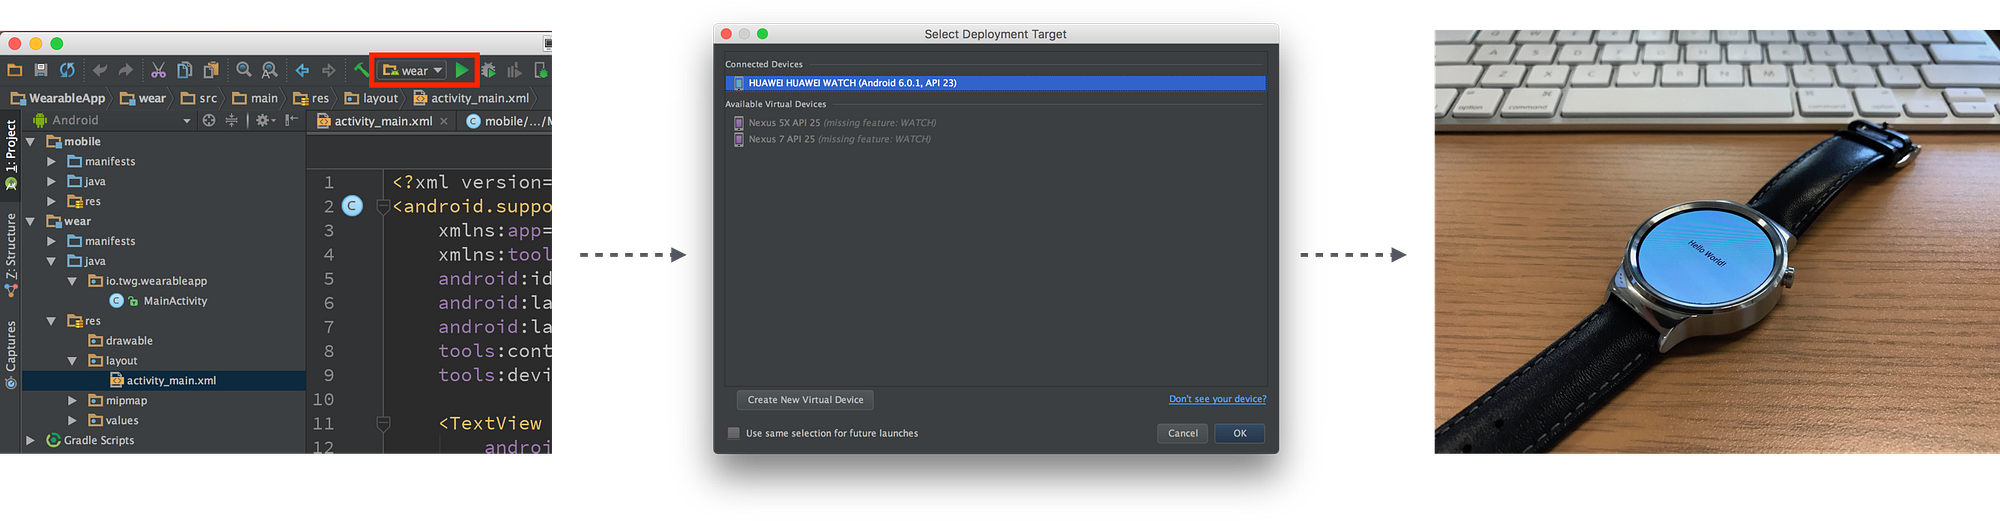Click the "Don't see your device?" link
Image resolution: width=2000 pixels, height=521 pixels.
pos(1217,399)
